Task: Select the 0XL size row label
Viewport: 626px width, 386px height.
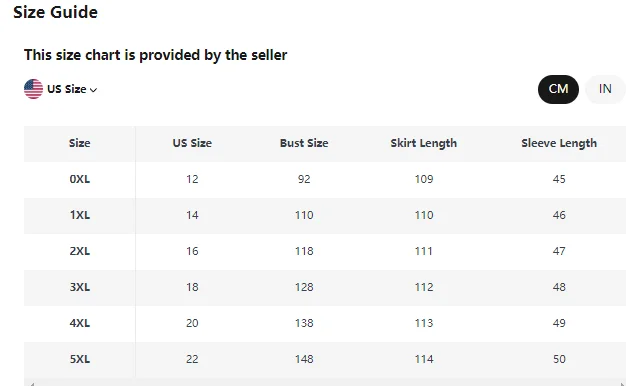Action: click(80, 179)
